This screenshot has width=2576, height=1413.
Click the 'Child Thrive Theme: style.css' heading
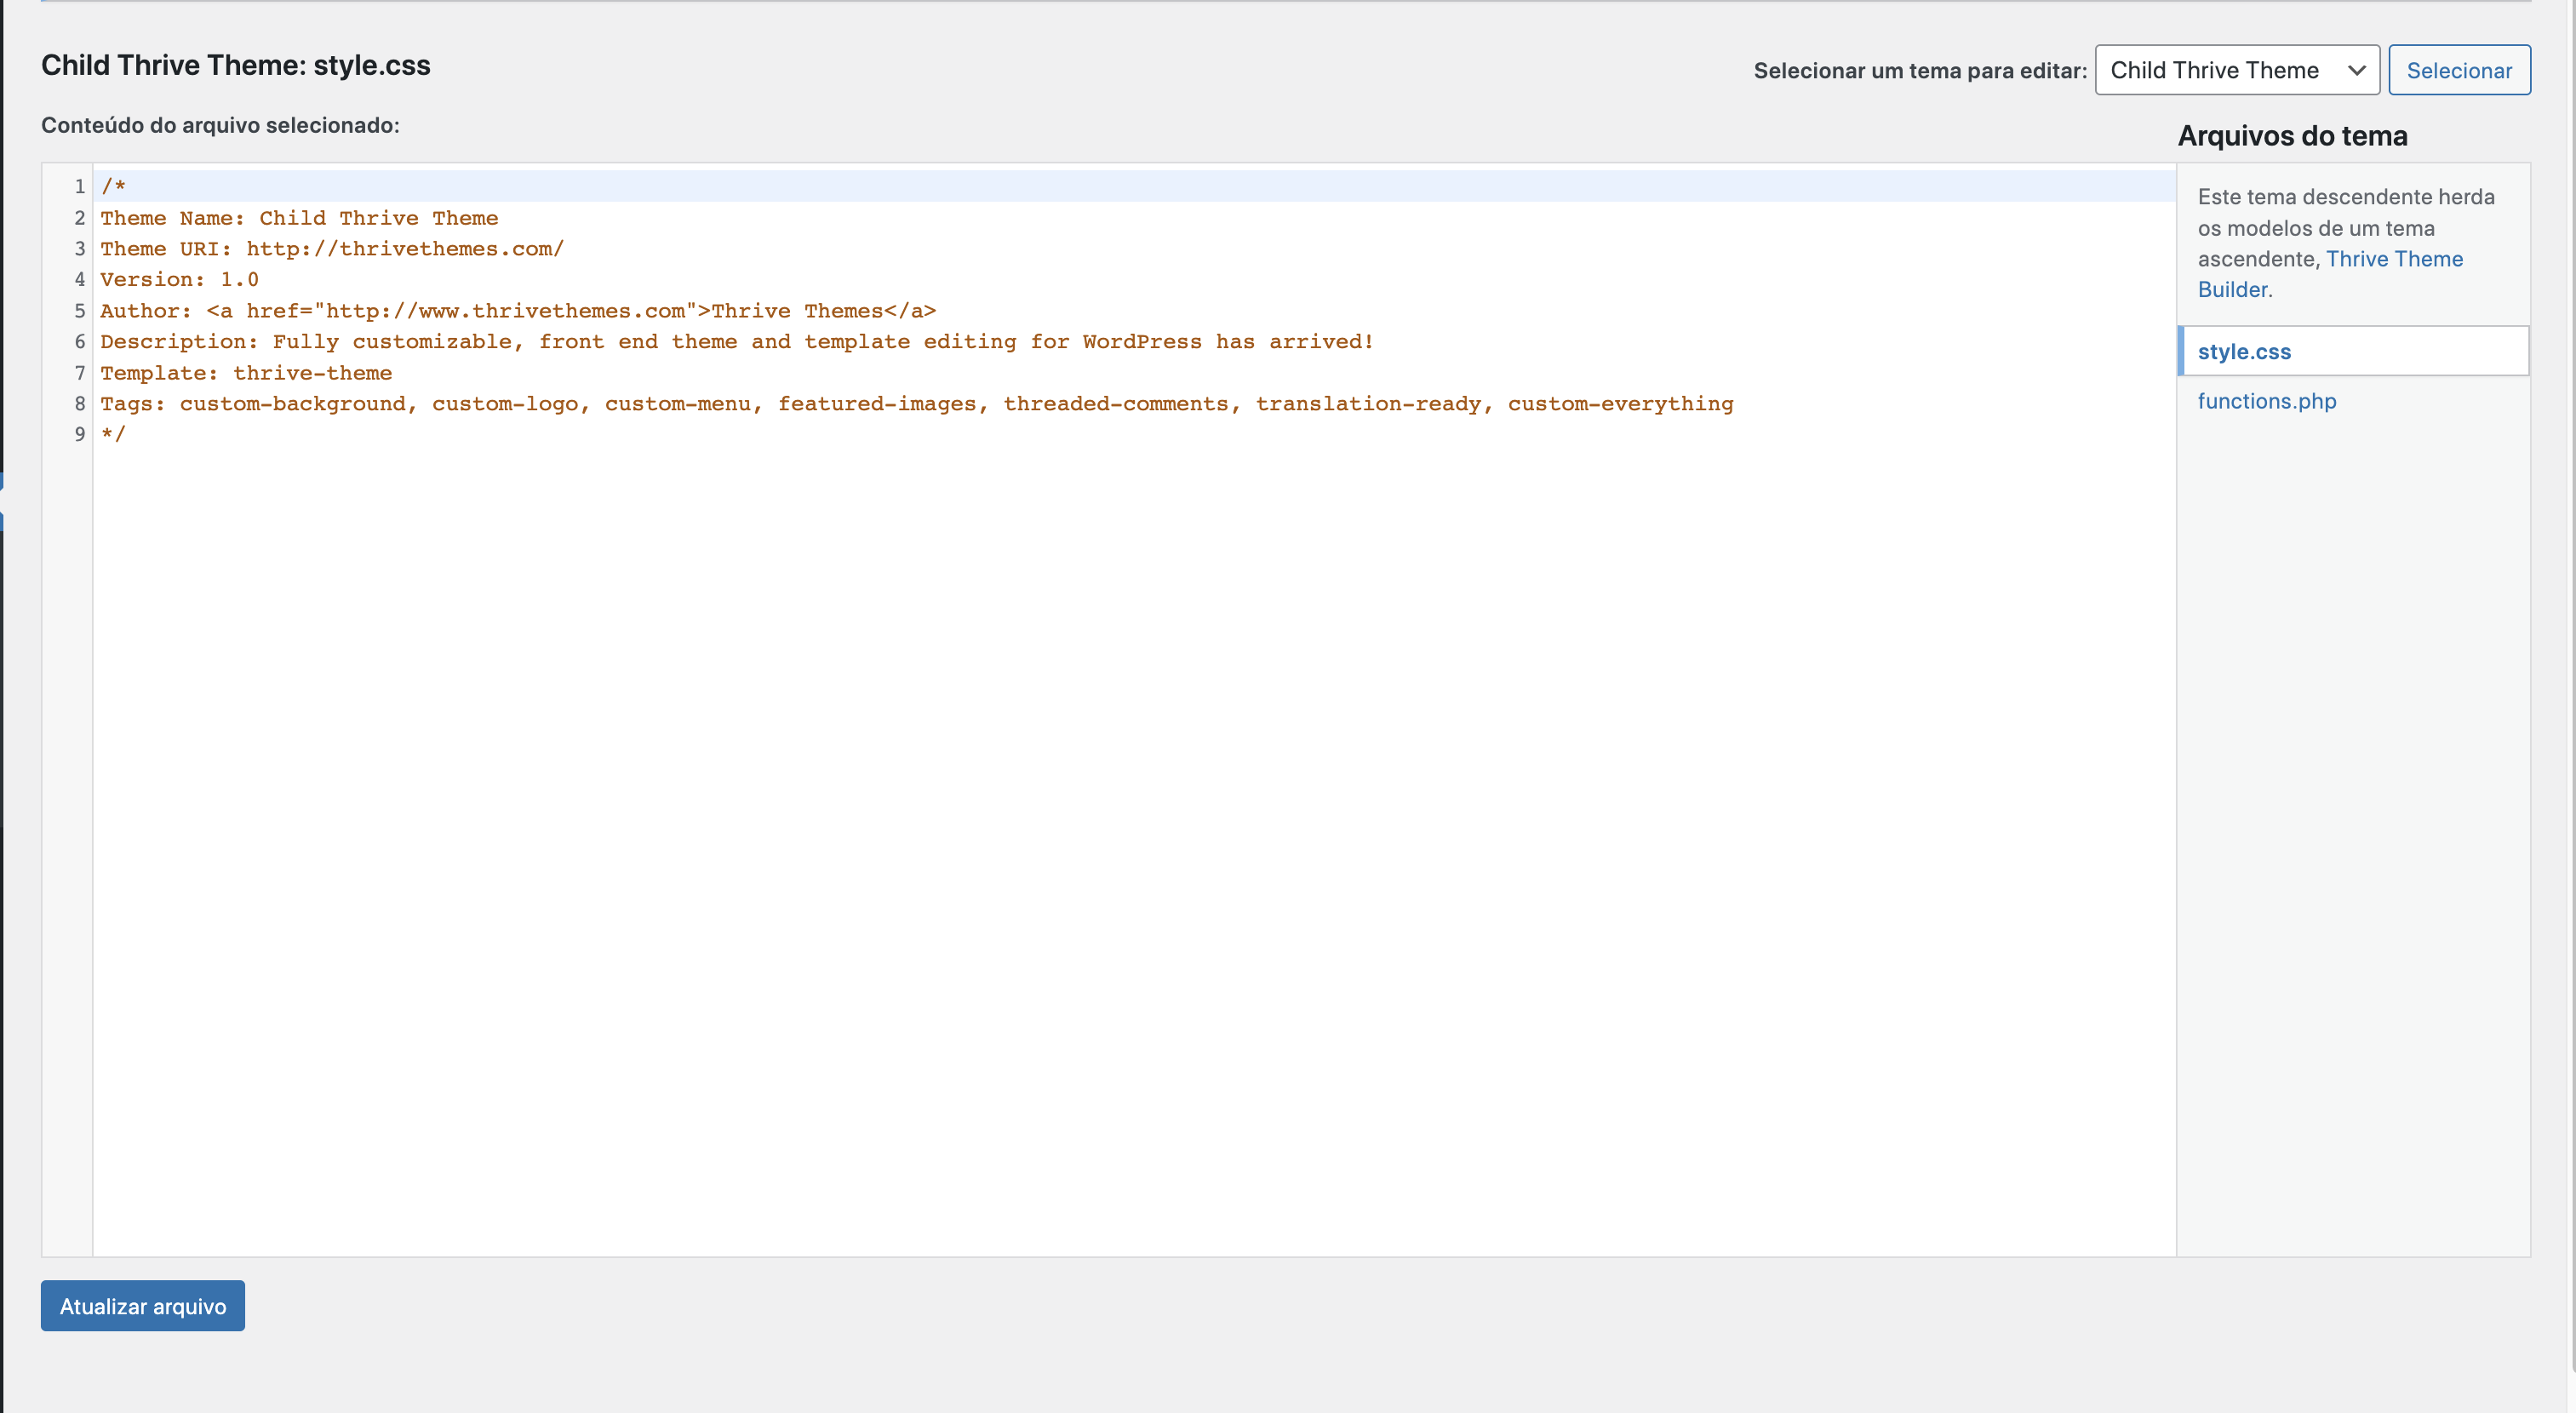pyautogui.click(x=236, y=65)
